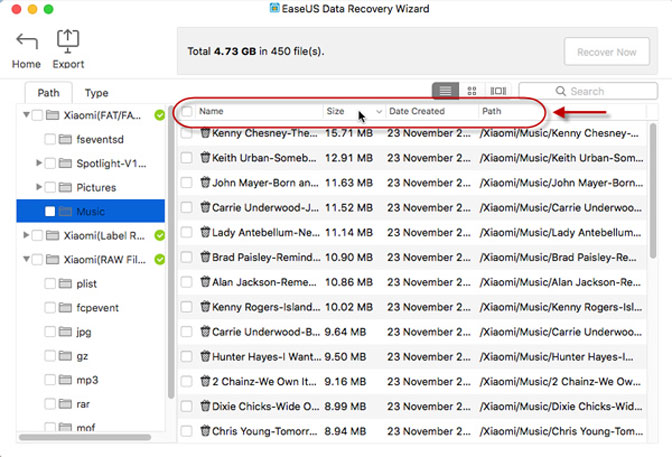
Task: Click trash icon beside Dixie Chicks file
Action: [x=205, y=406]
